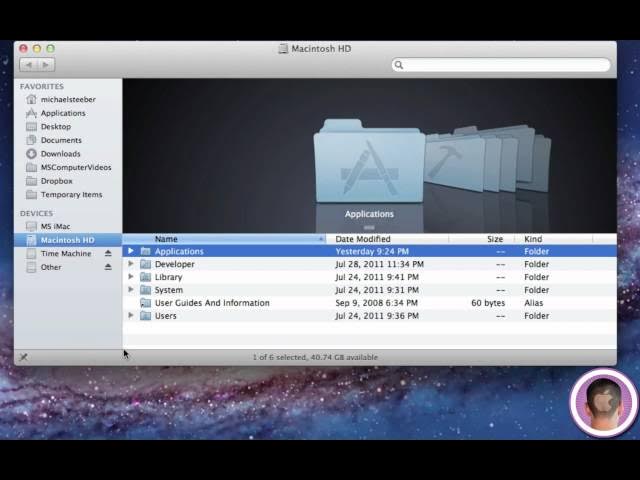Select User Guides And Information name
640x480 pixels.
coord(212,303)
